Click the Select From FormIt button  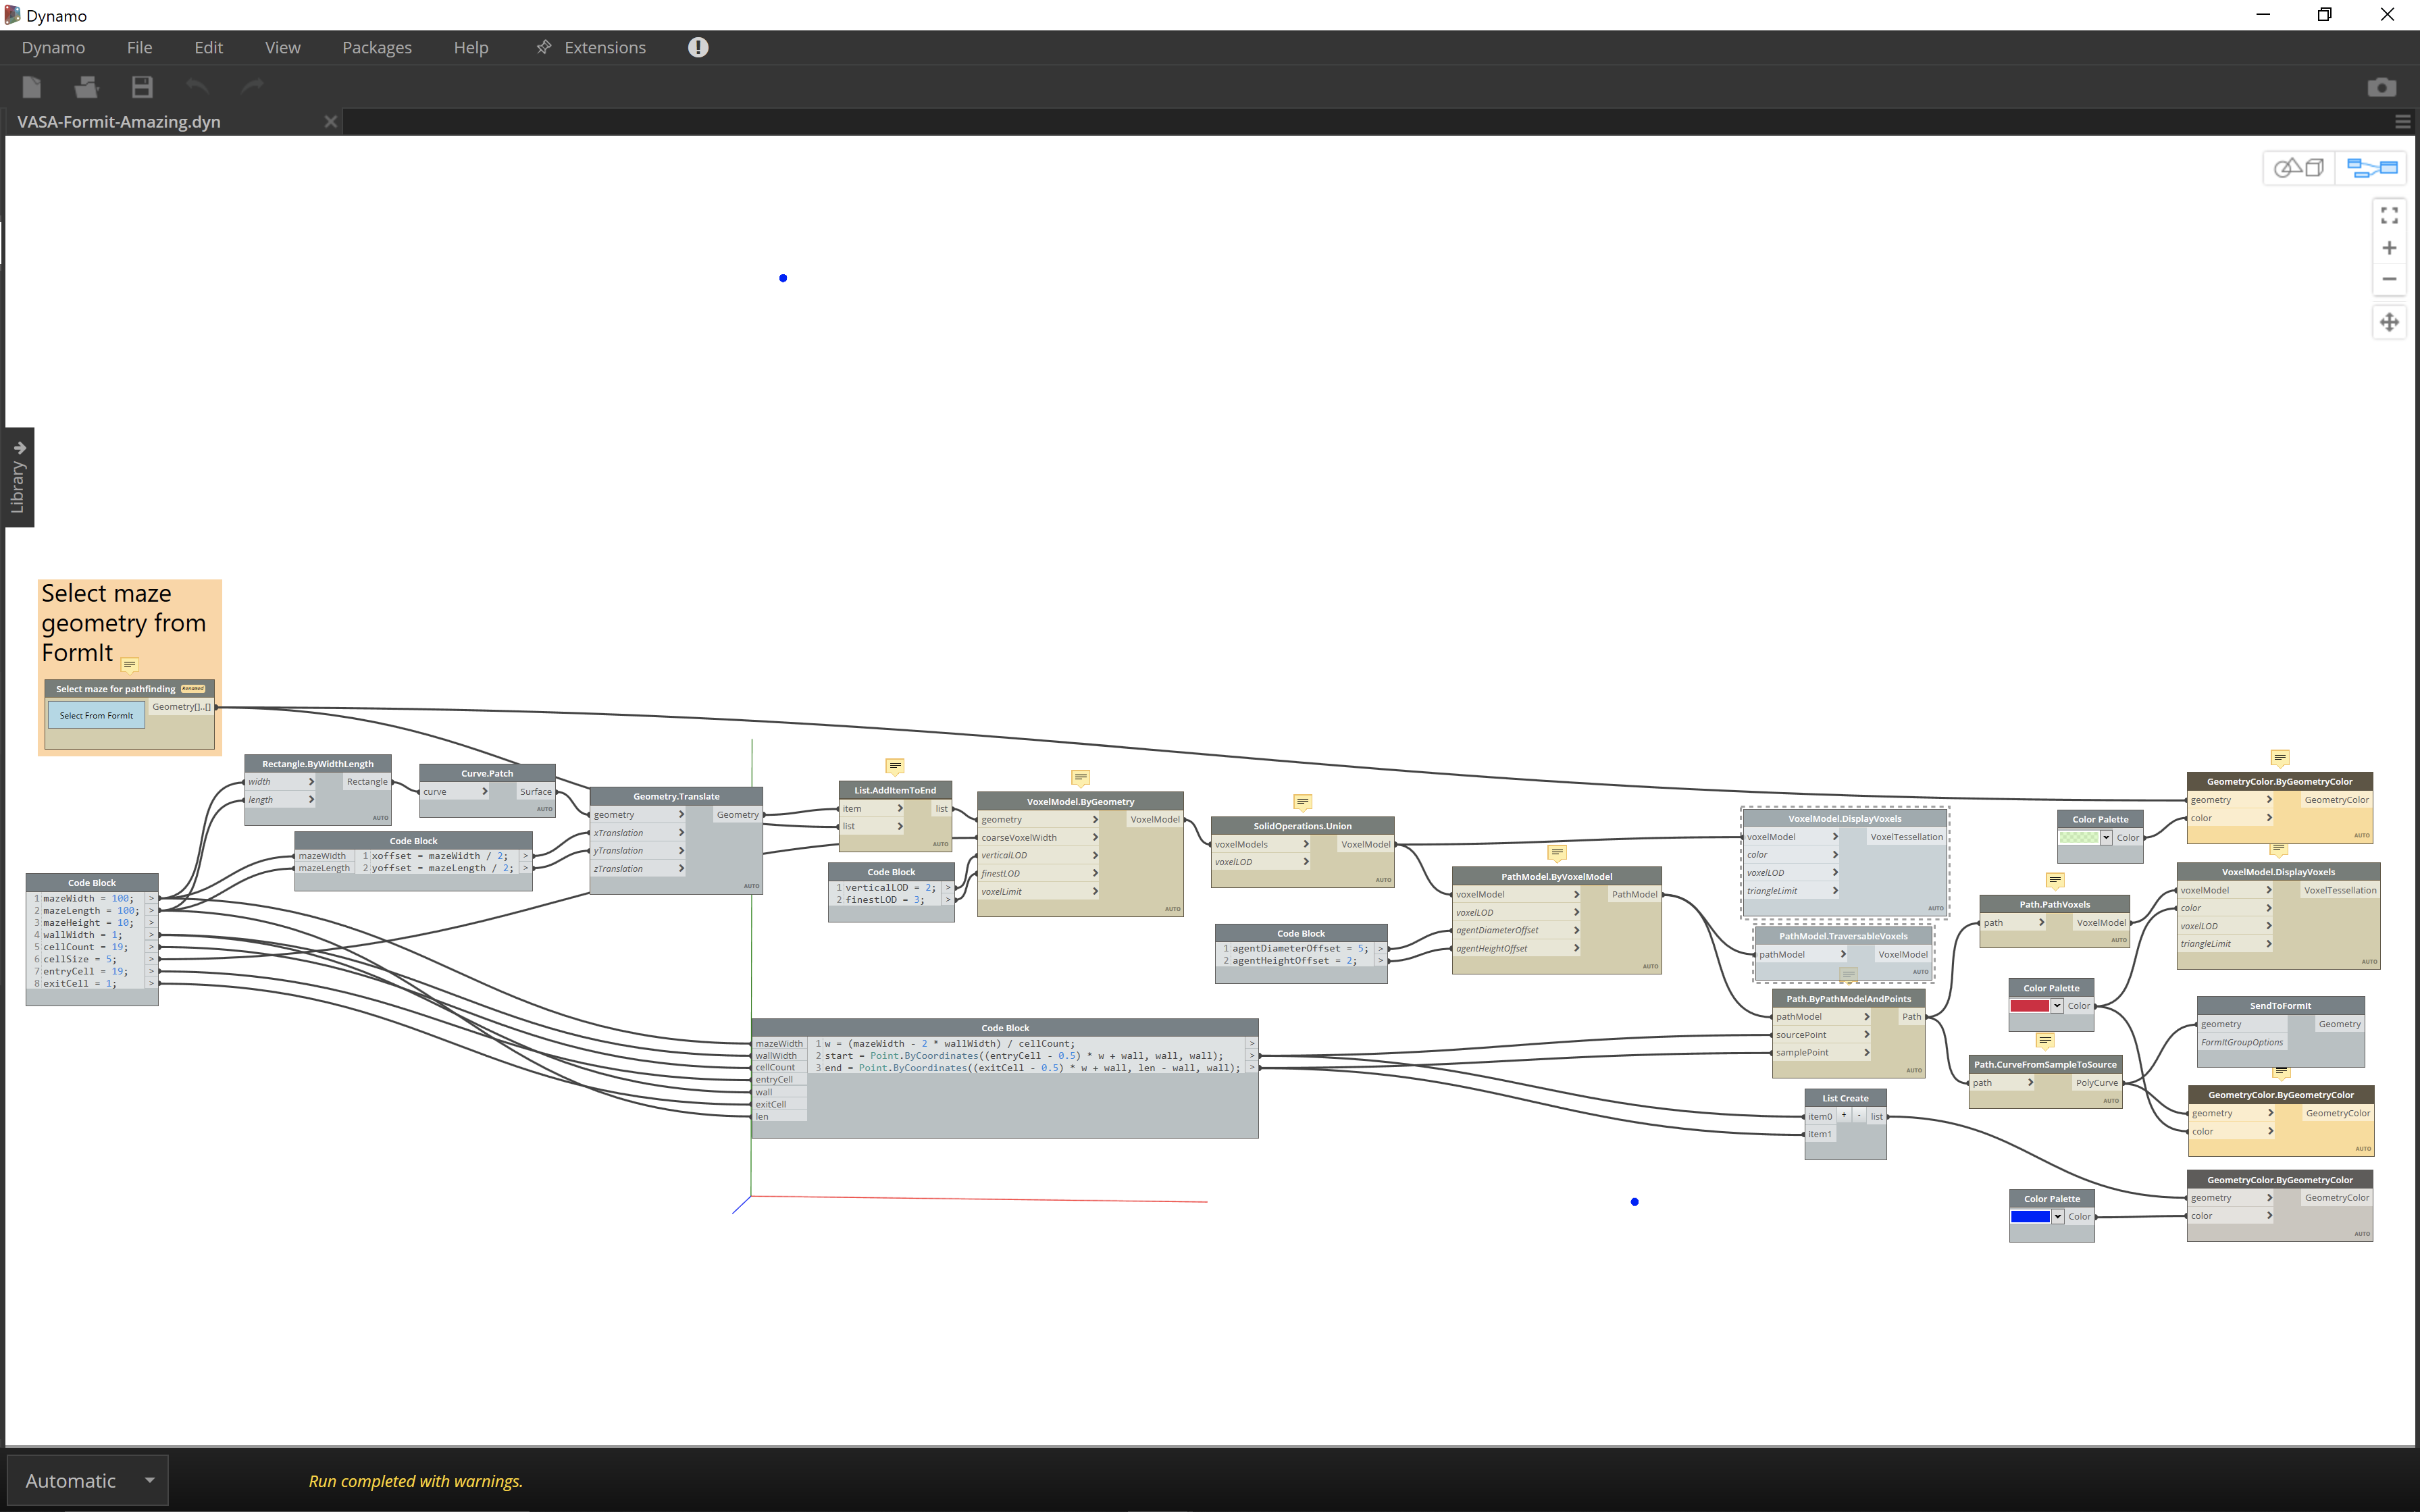[96, 715]
